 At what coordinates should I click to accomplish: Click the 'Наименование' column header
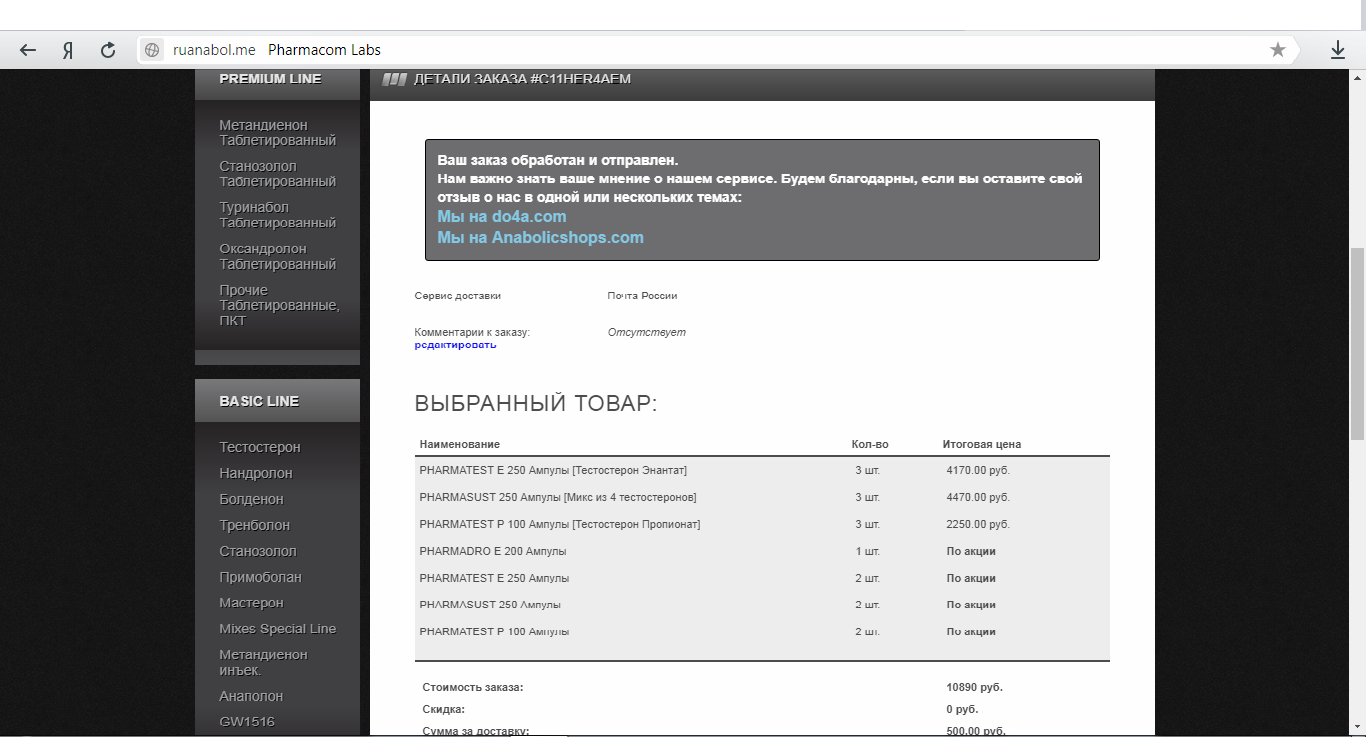459,444
